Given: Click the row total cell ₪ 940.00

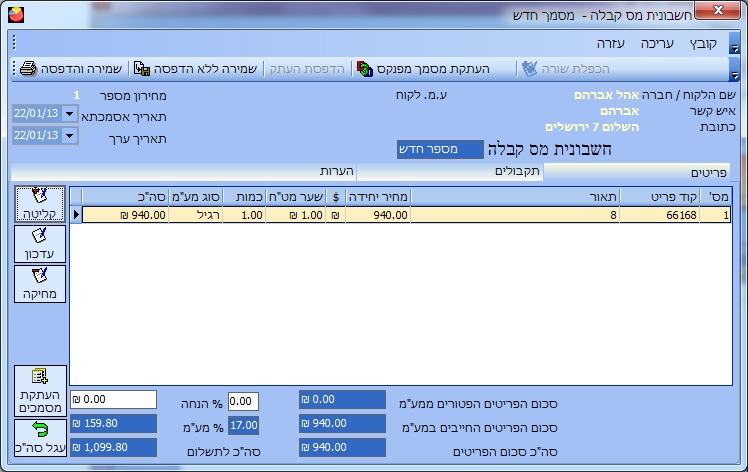Looking at the screenshot, I should tap(125, 215).
